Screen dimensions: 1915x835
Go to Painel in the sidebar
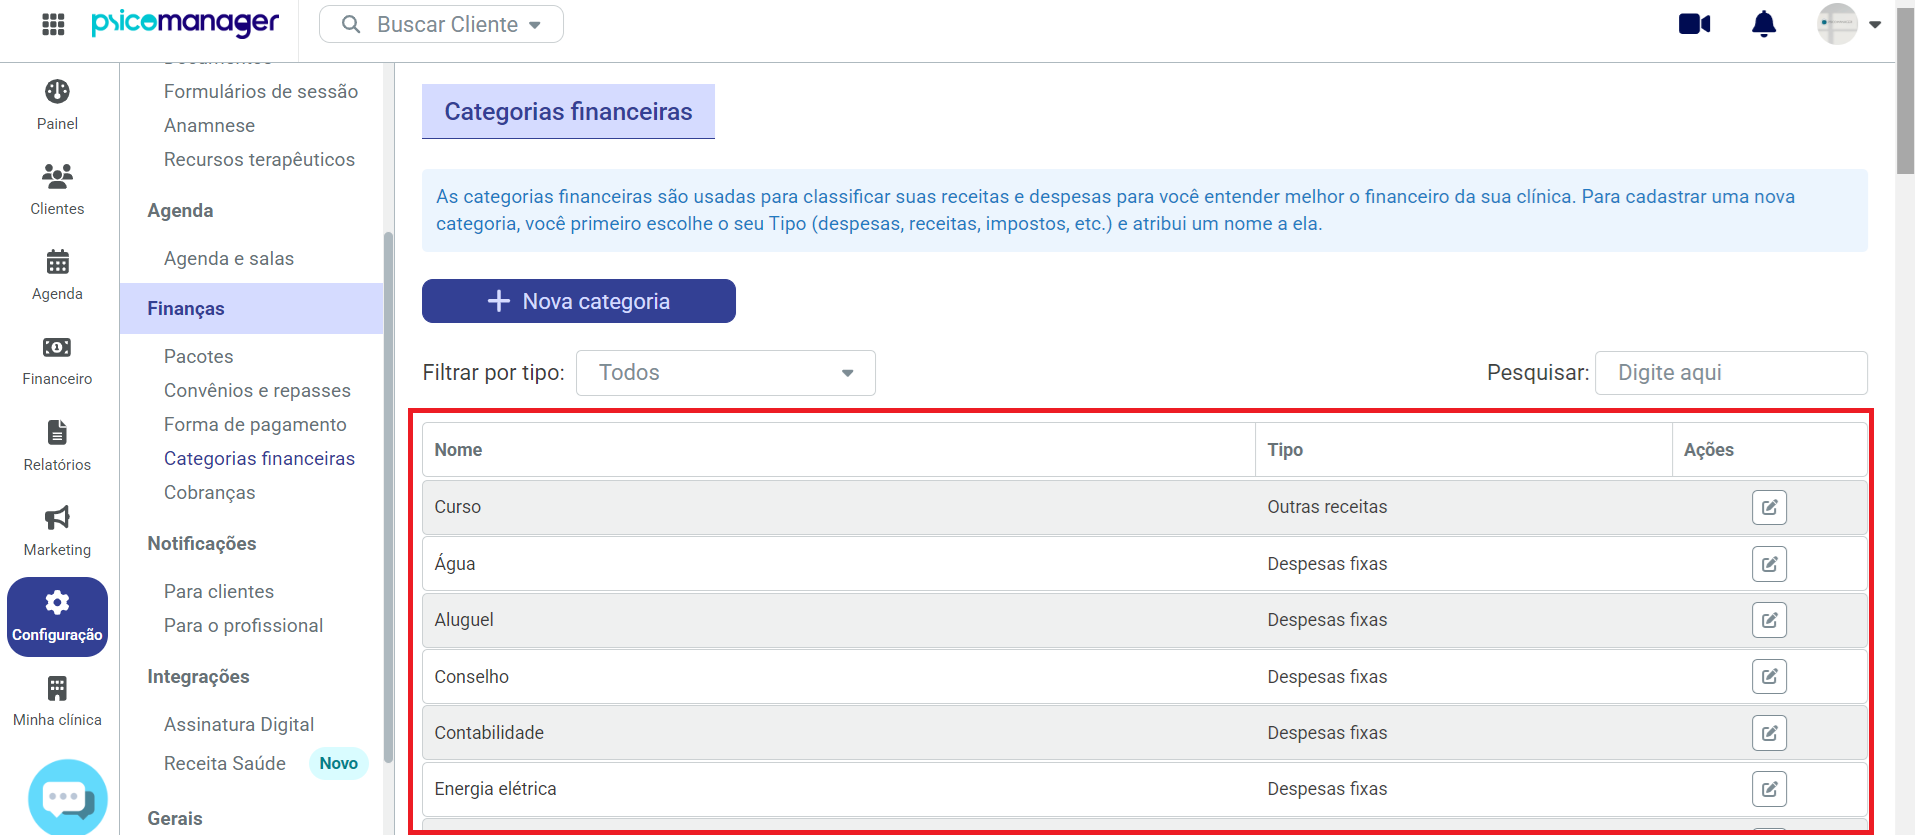click(57, 105)
